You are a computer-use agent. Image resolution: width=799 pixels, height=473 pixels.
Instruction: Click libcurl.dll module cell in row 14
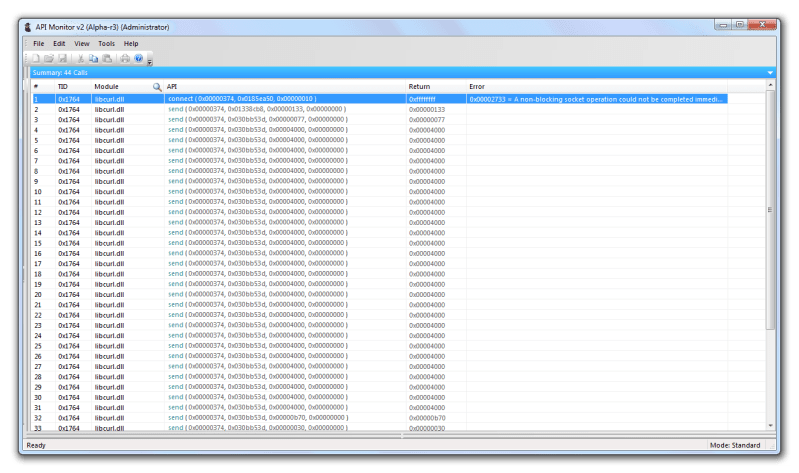point(109,233)
